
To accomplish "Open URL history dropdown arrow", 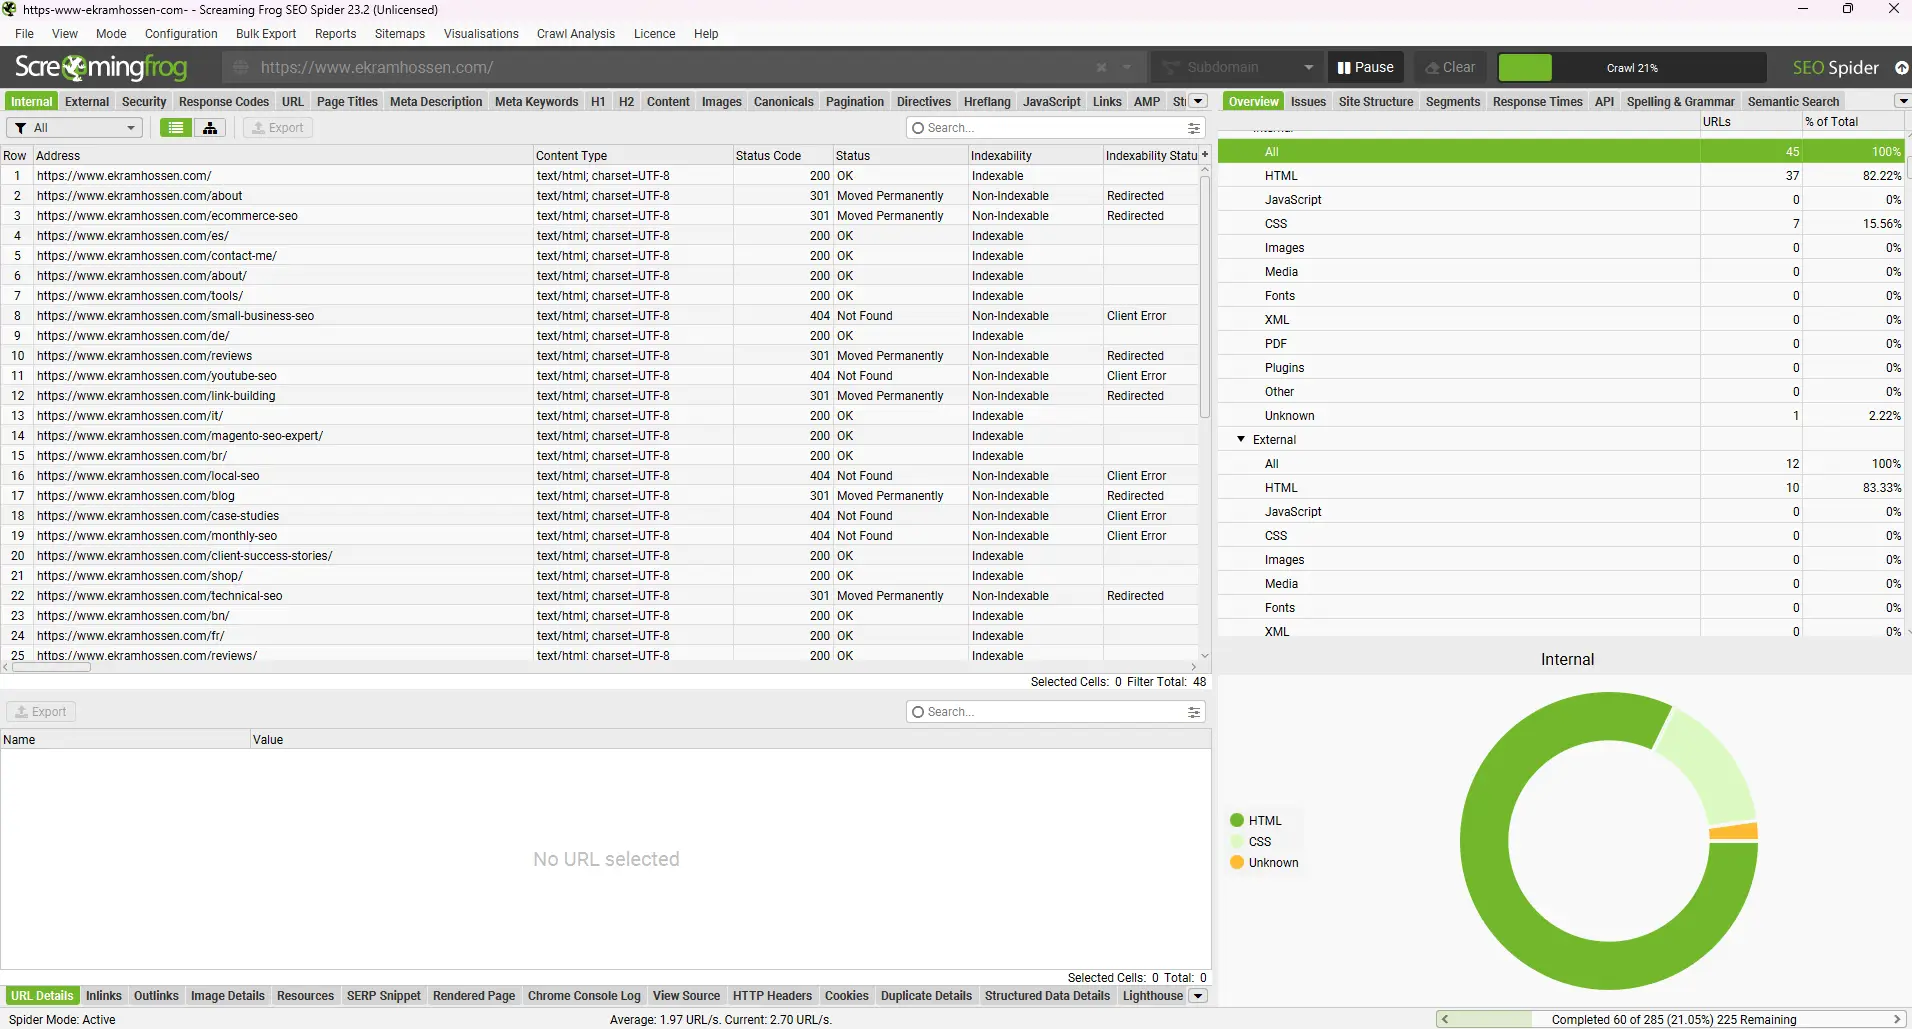I will (x=1127, y=68).
